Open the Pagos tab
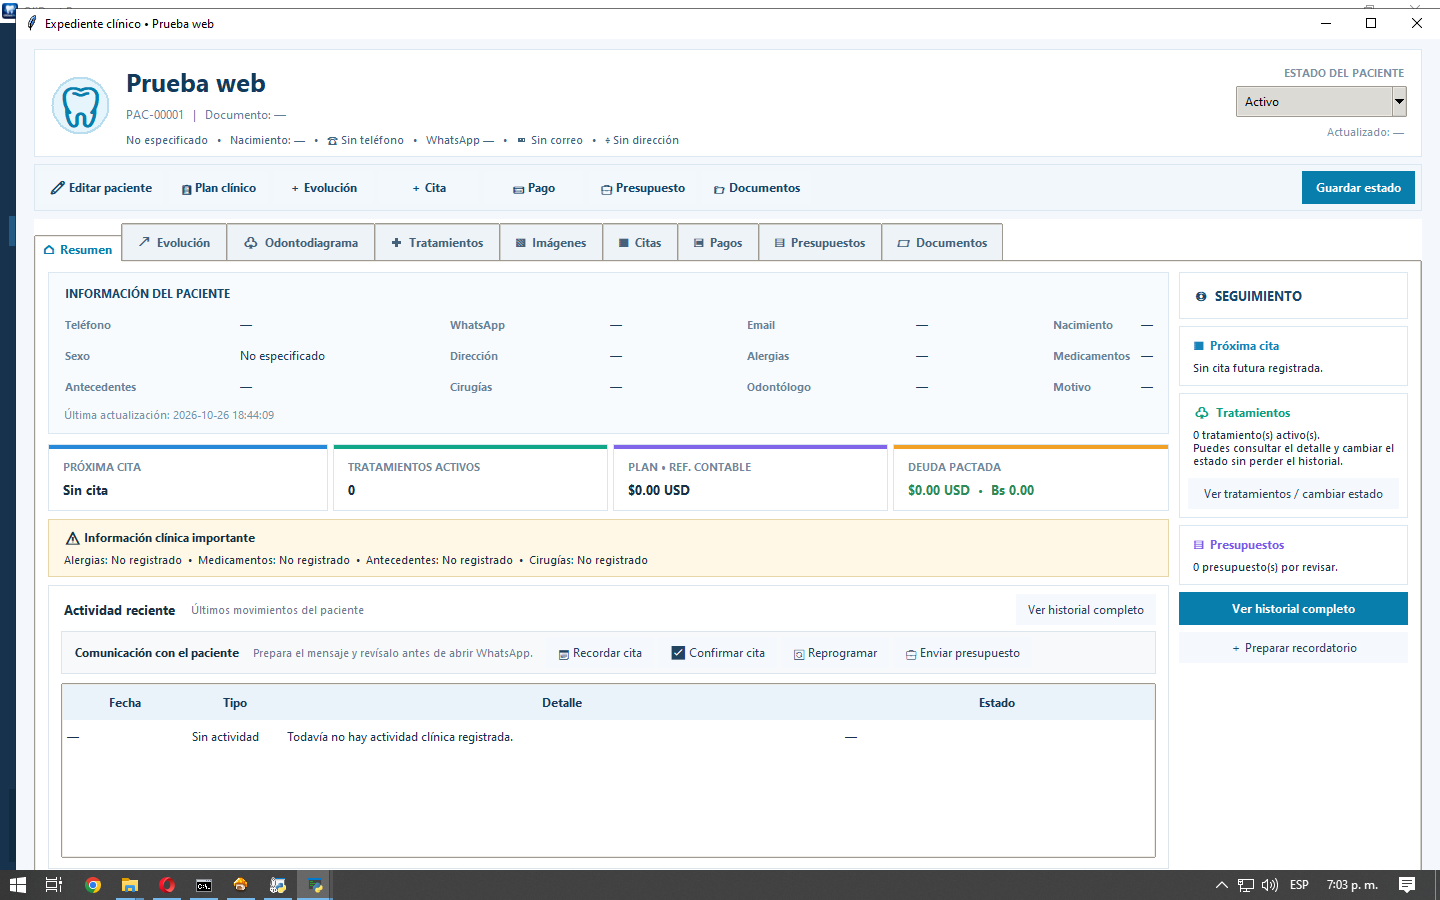The height and width of the screenshot is (900, 1440). tap(718, 242)
